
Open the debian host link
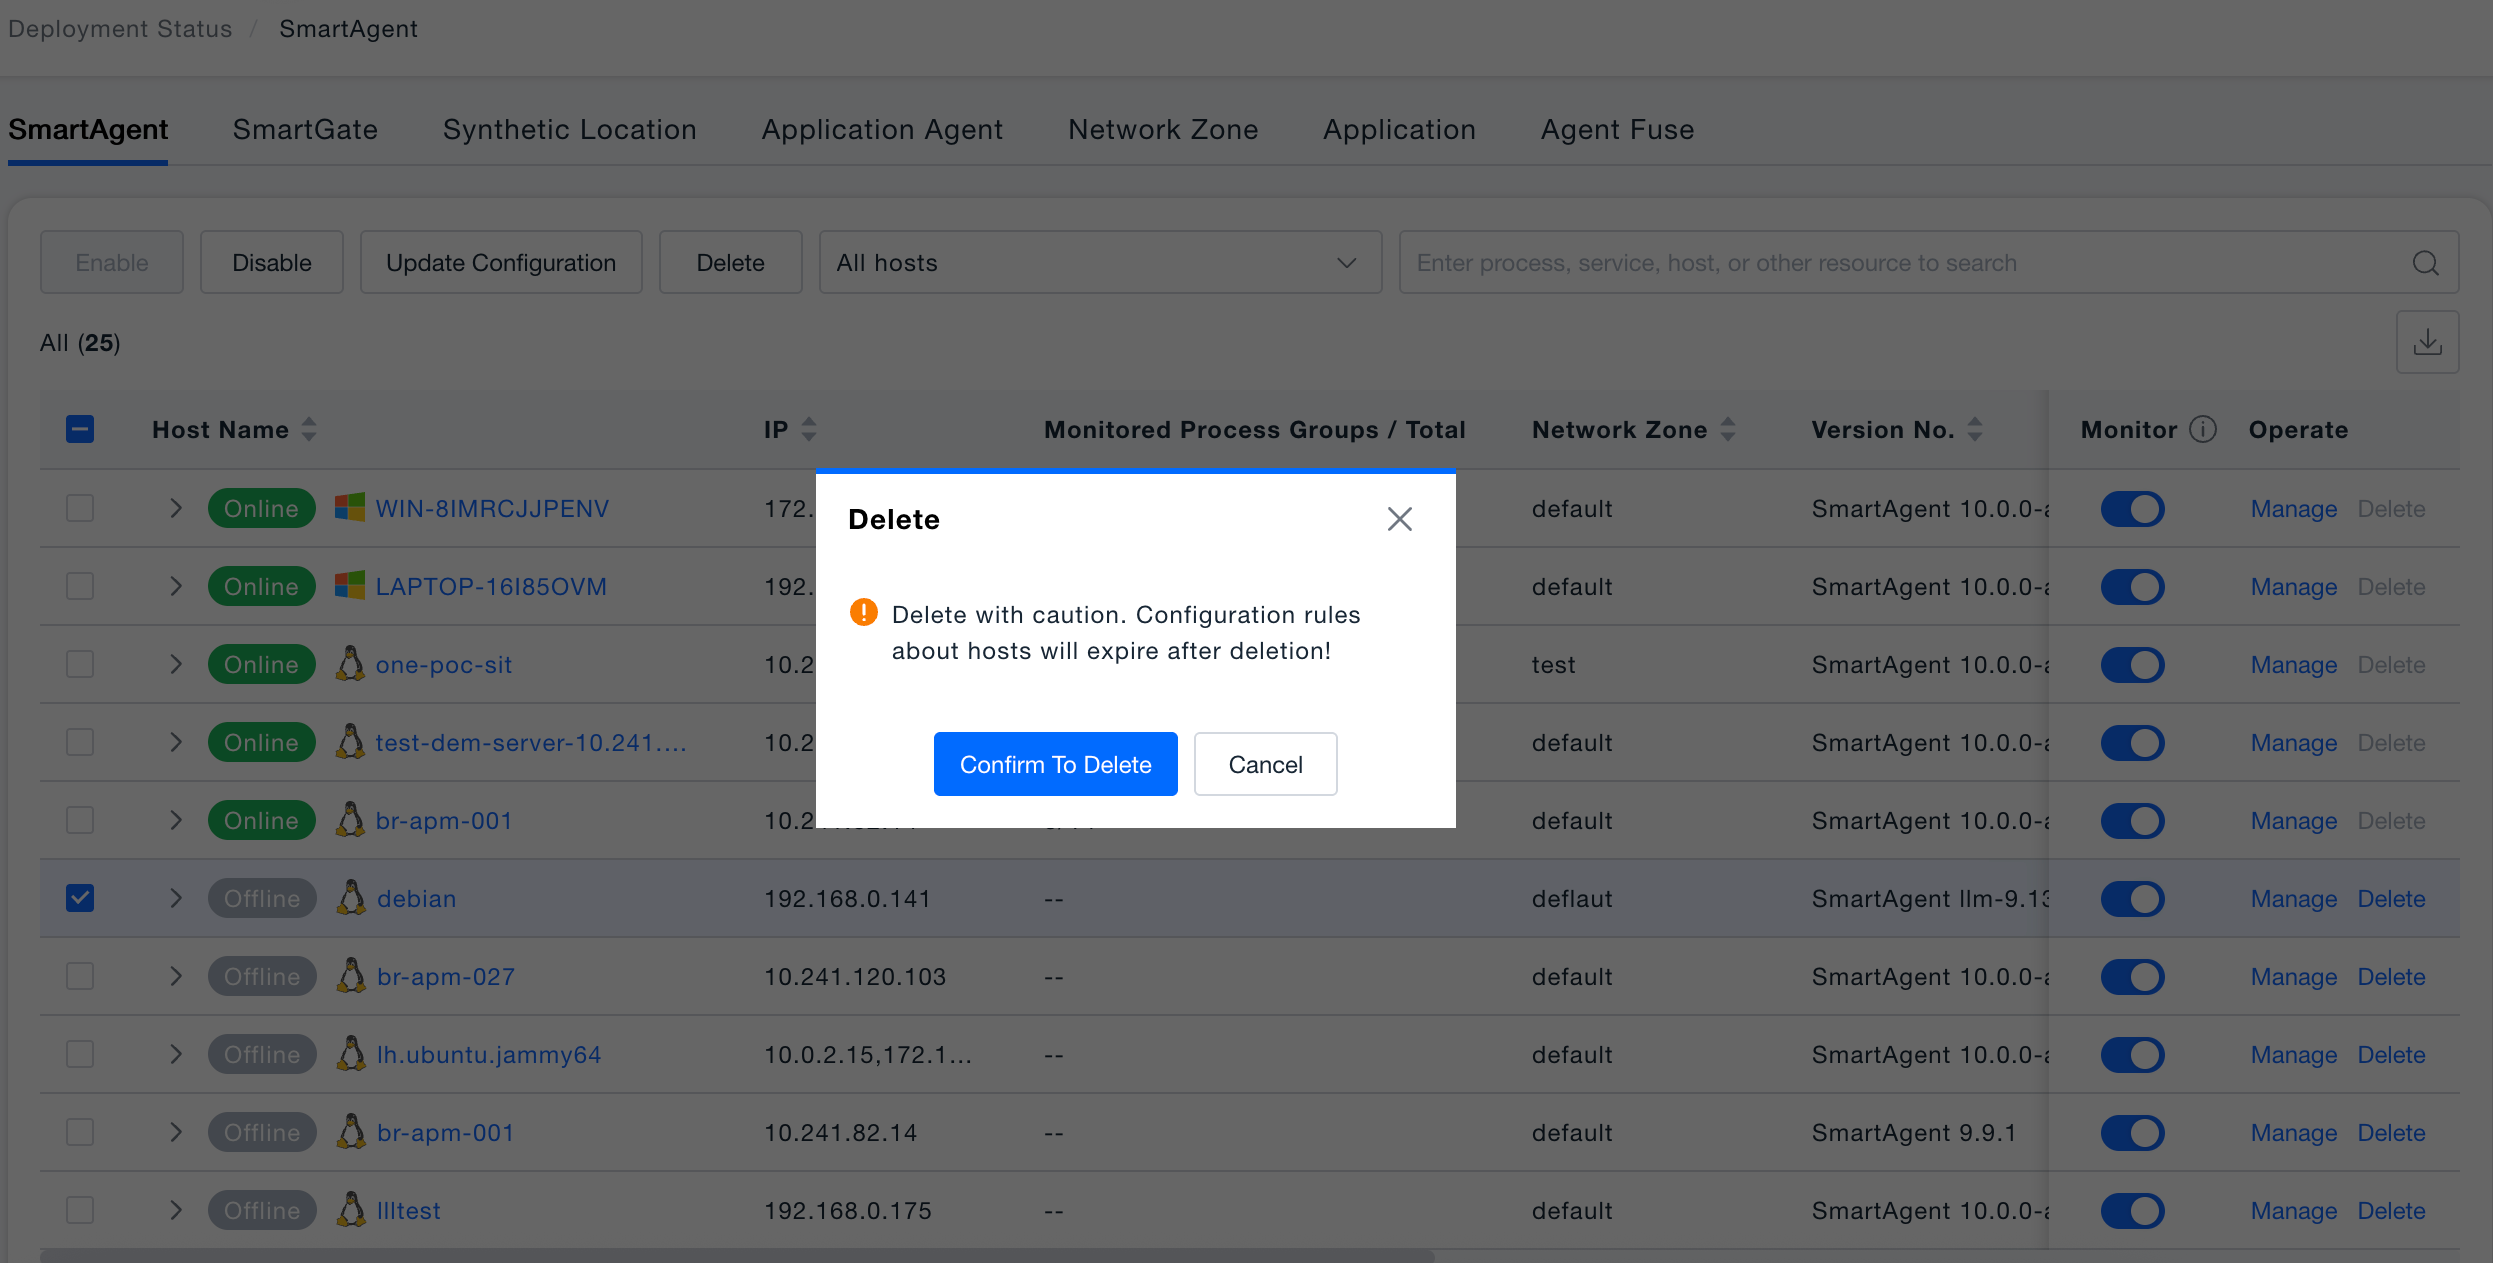pos(416,899)
